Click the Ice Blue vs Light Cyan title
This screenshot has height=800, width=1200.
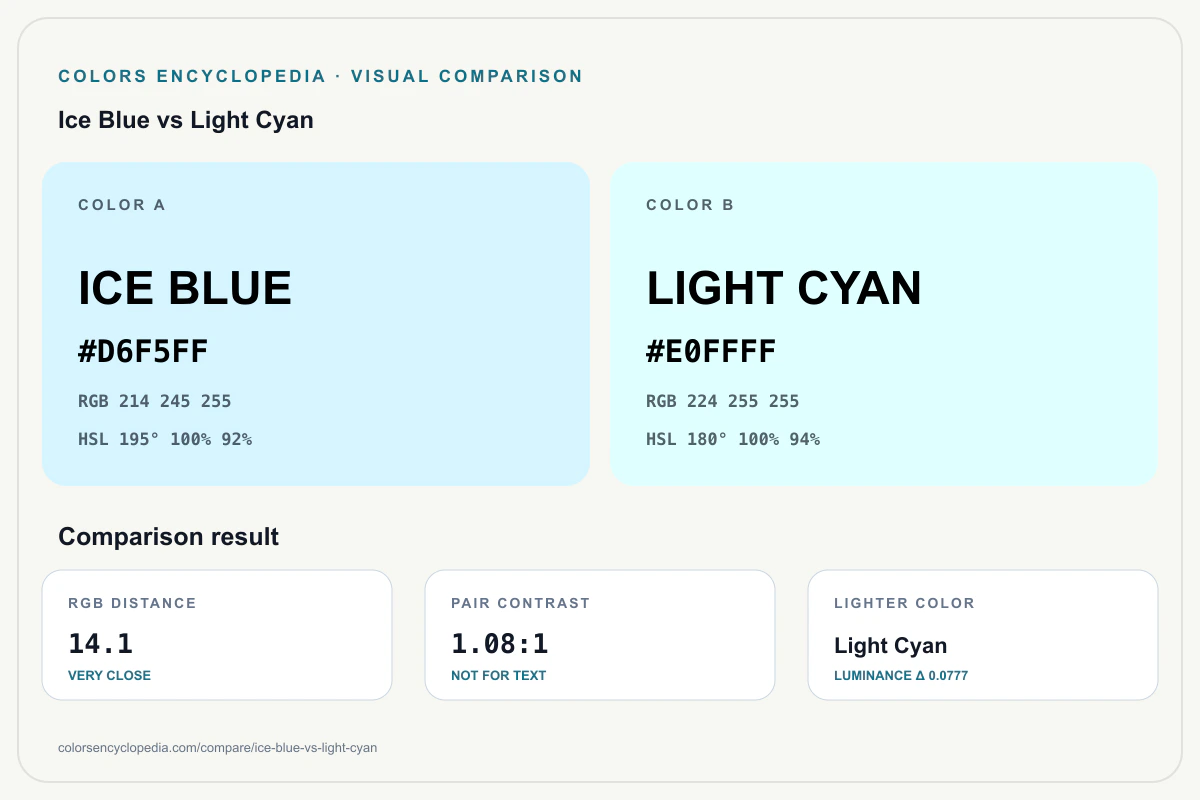point(186,120)
